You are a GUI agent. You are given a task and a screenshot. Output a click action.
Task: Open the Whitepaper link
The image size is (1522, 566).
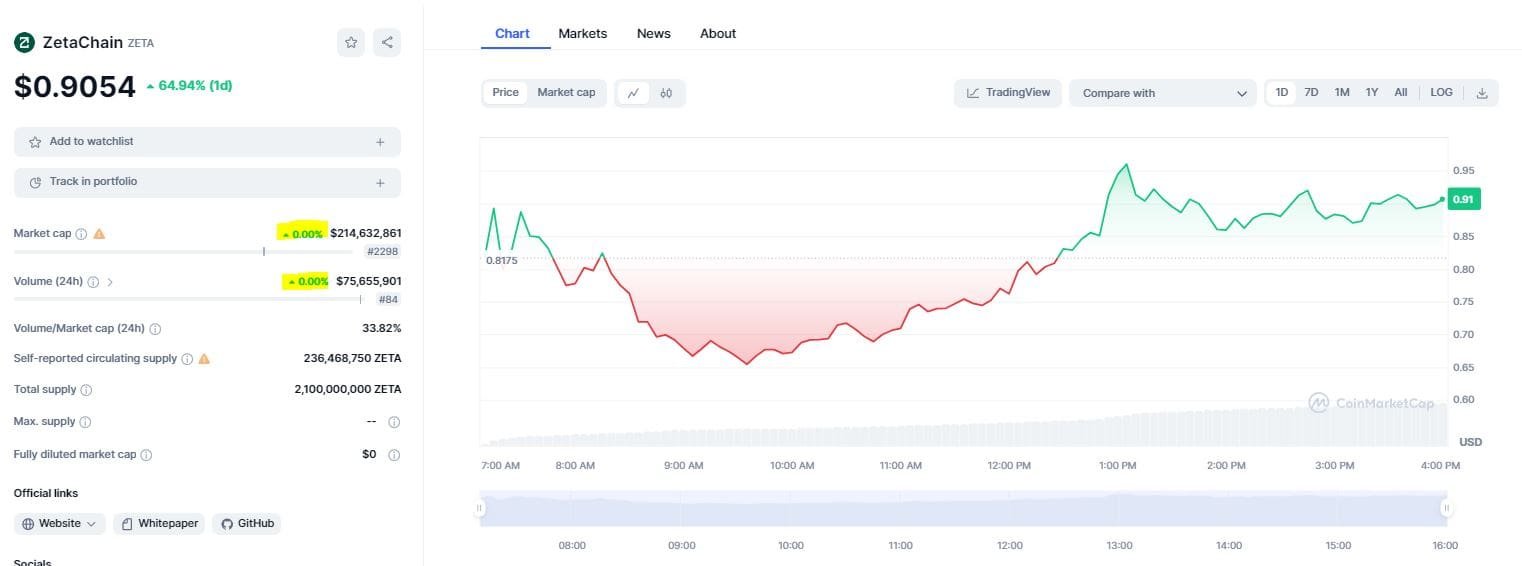[x=158, y=524]
